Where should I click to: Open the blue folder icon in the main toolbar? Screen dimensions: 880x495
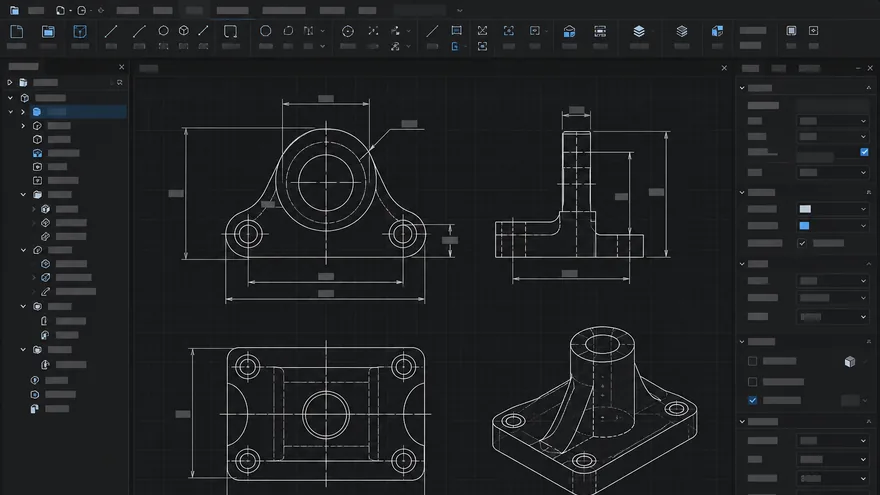(x=48, y=31)
